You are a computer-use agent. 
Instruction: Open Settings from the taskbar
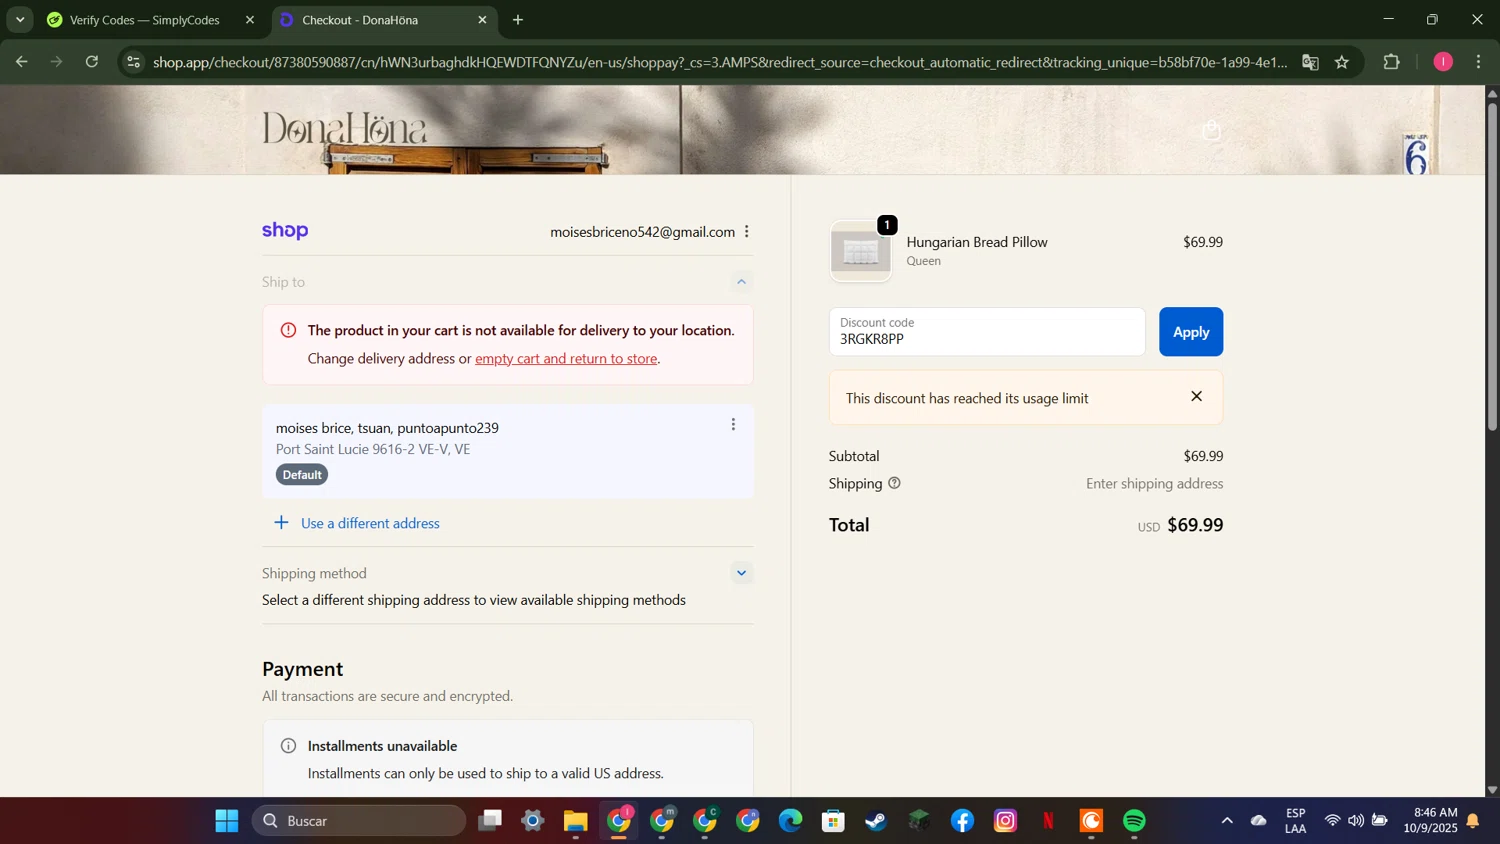pyautogui.click(x=533, y=821)
